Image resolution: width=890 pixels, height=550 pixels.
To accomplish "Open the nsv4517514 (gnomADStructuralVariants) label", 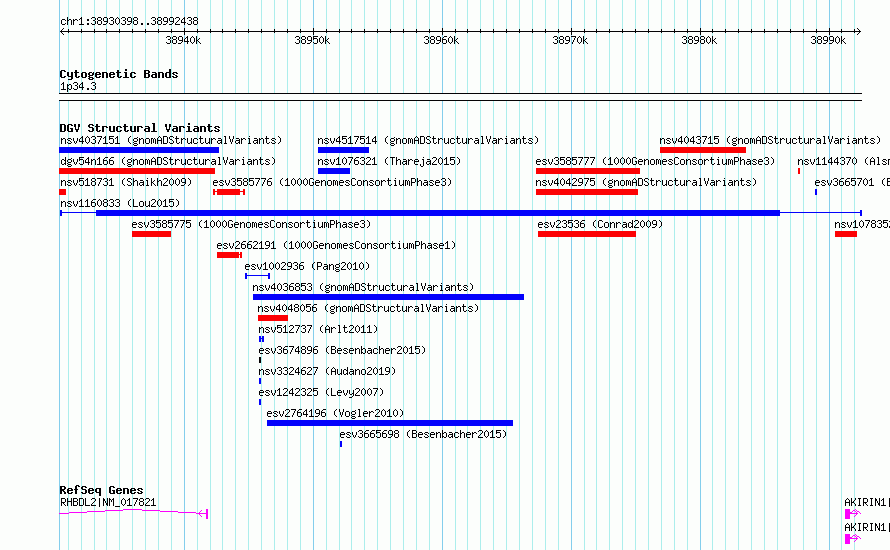I will 428,140.
